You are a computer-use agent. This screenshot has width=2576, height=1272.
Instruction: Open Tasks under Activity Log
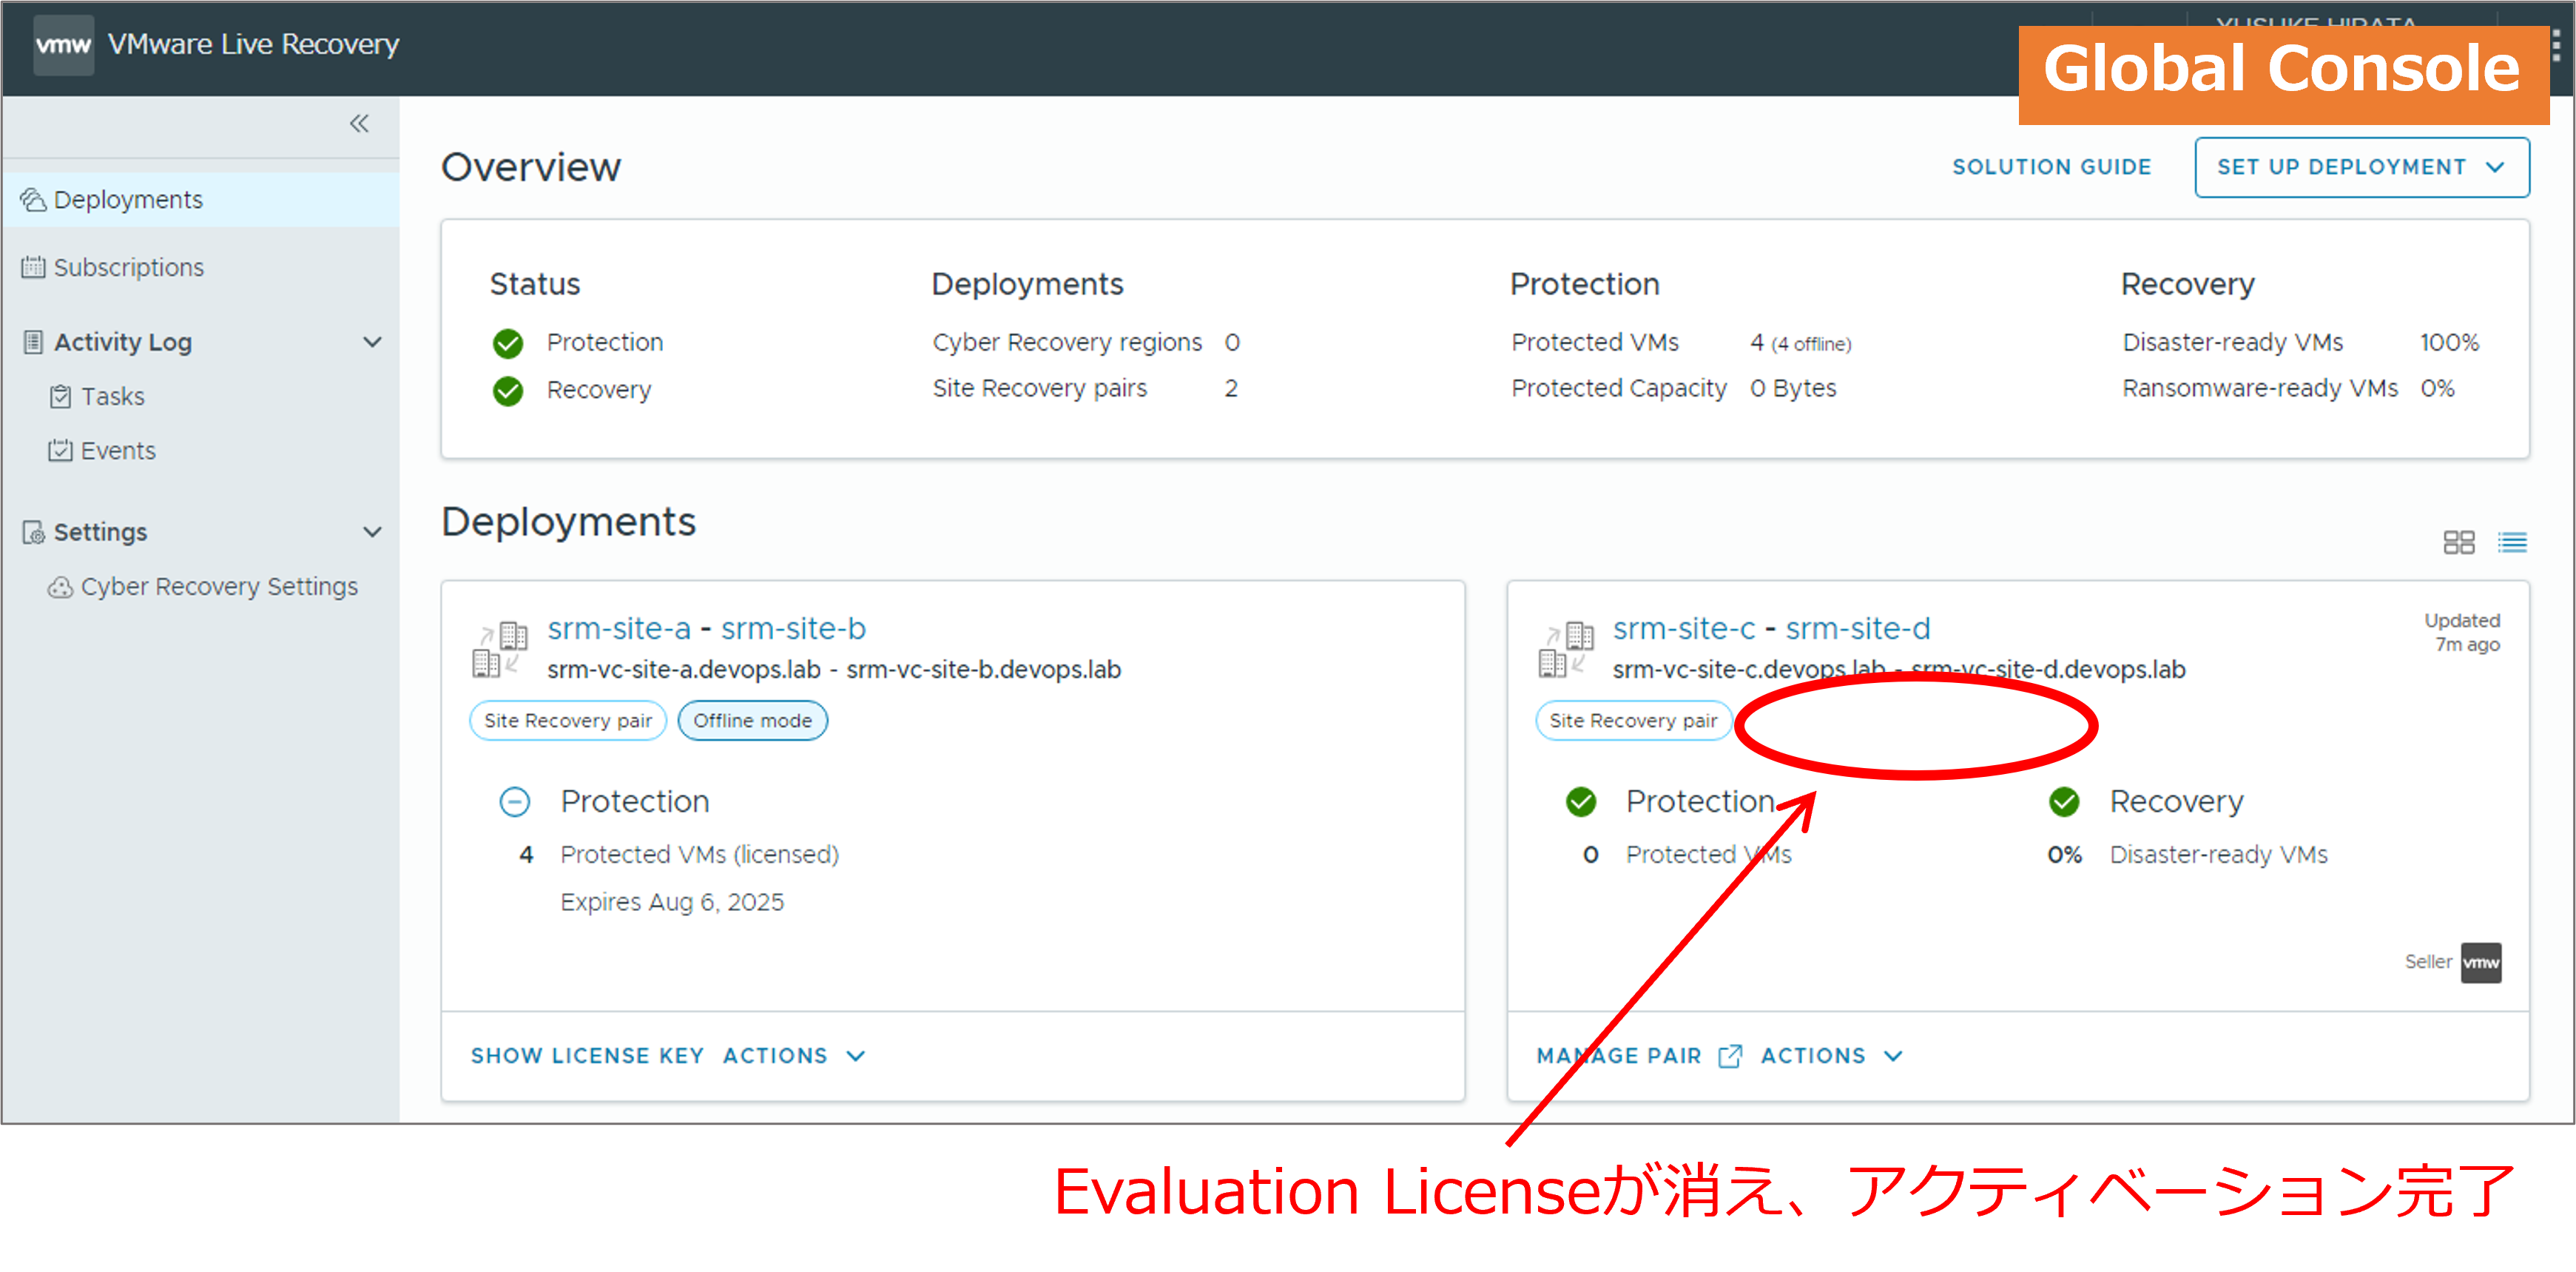click(113, 397)
